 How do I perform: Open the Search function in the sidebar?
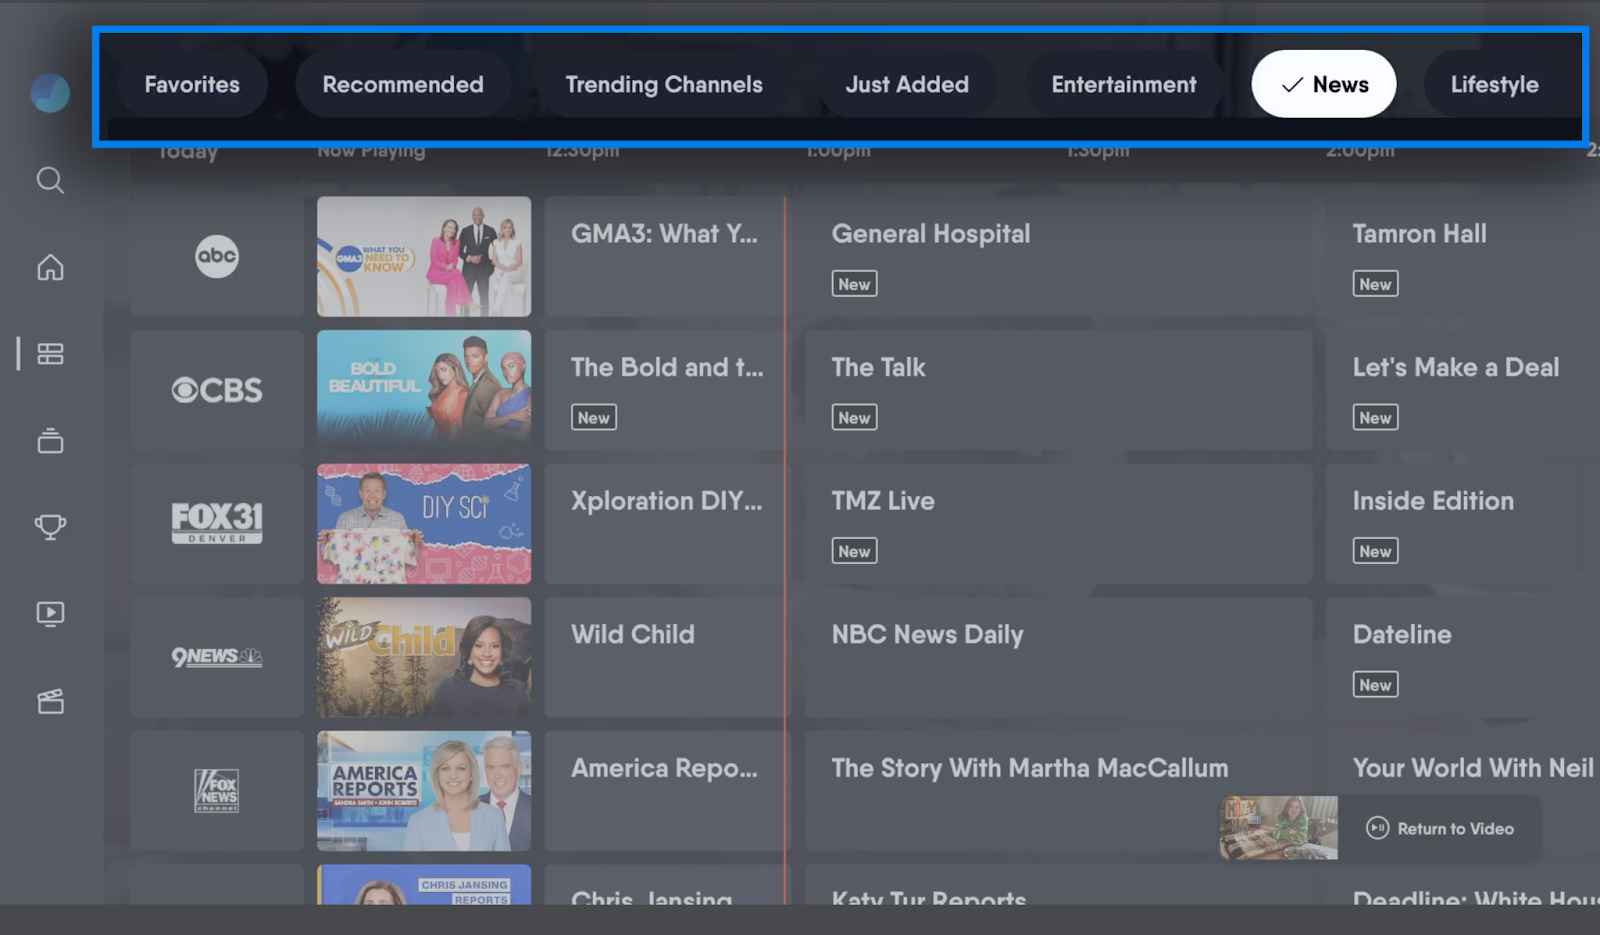(49, 180)
